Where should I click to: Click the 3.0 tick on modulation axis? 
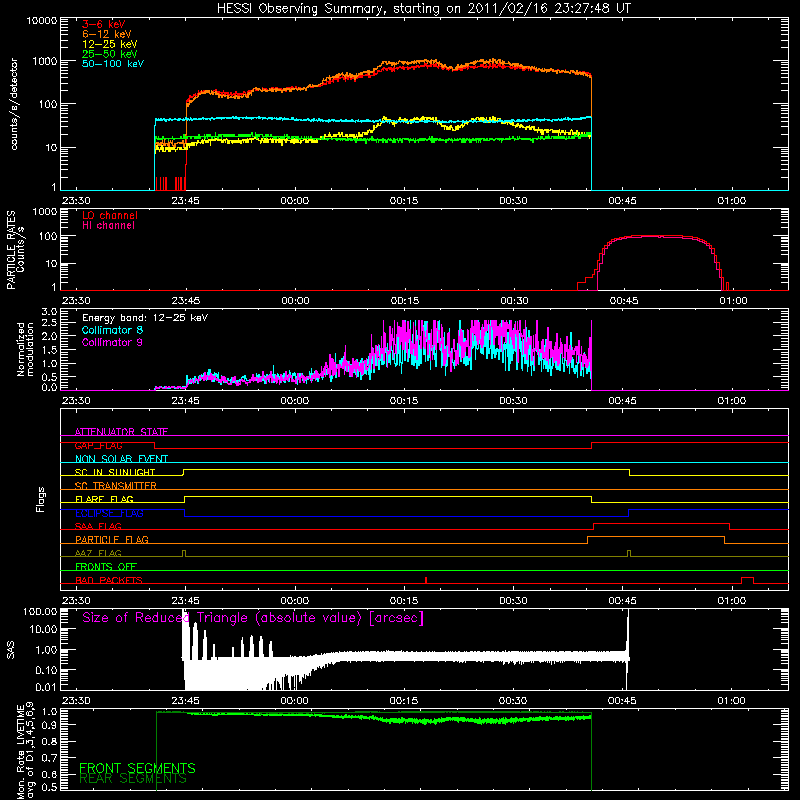(49, 312)
